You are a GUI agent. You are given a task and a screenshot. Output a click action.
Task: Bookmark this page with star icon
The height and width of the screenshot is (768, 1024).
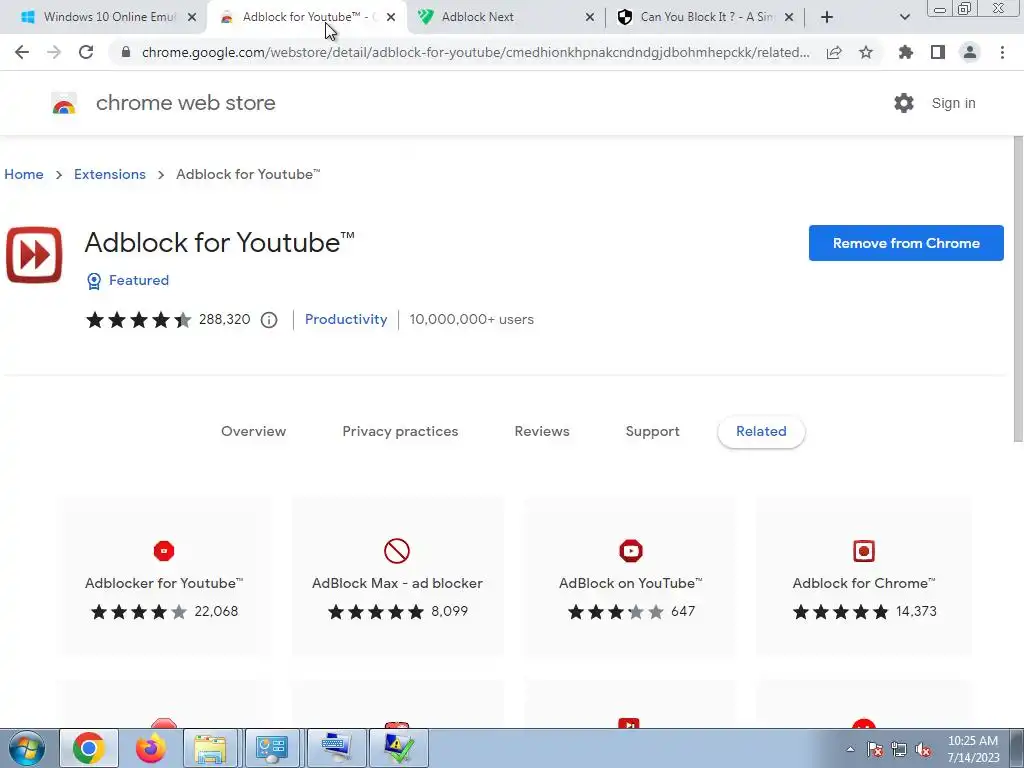tap(866, 52)
